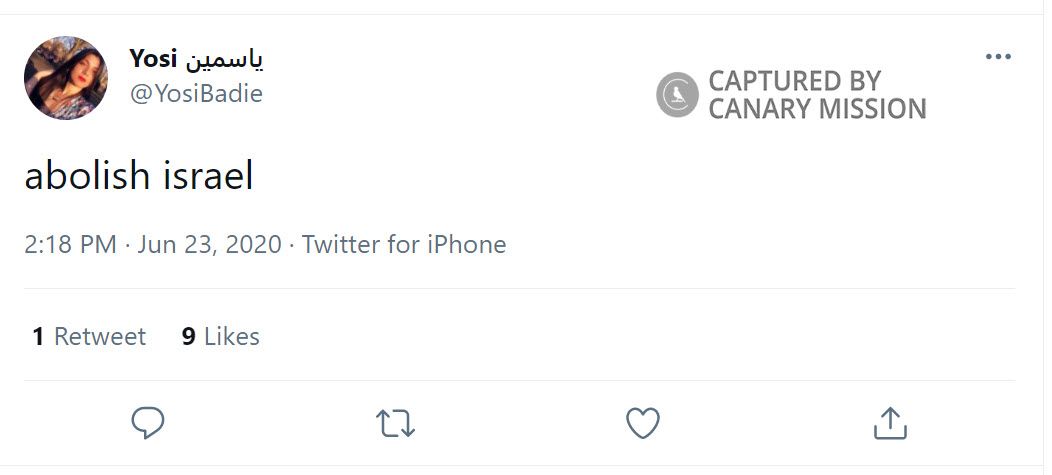Open the three-dot more options menu
This screenshot has width=1052, height=475.
[998, 57]
